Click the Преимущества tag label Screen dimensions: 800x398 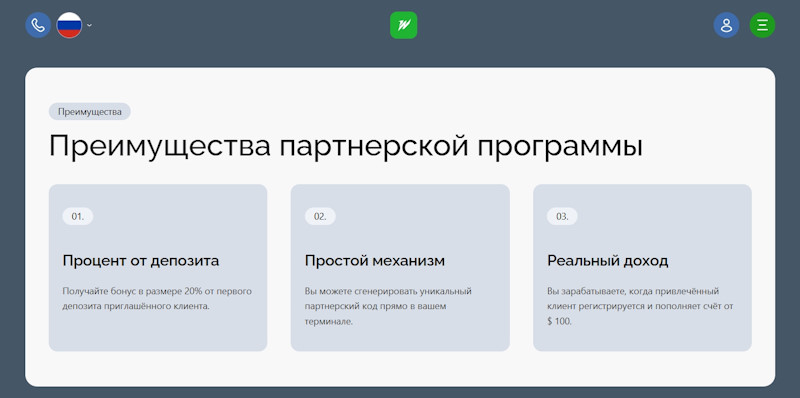tap(90, 112)
